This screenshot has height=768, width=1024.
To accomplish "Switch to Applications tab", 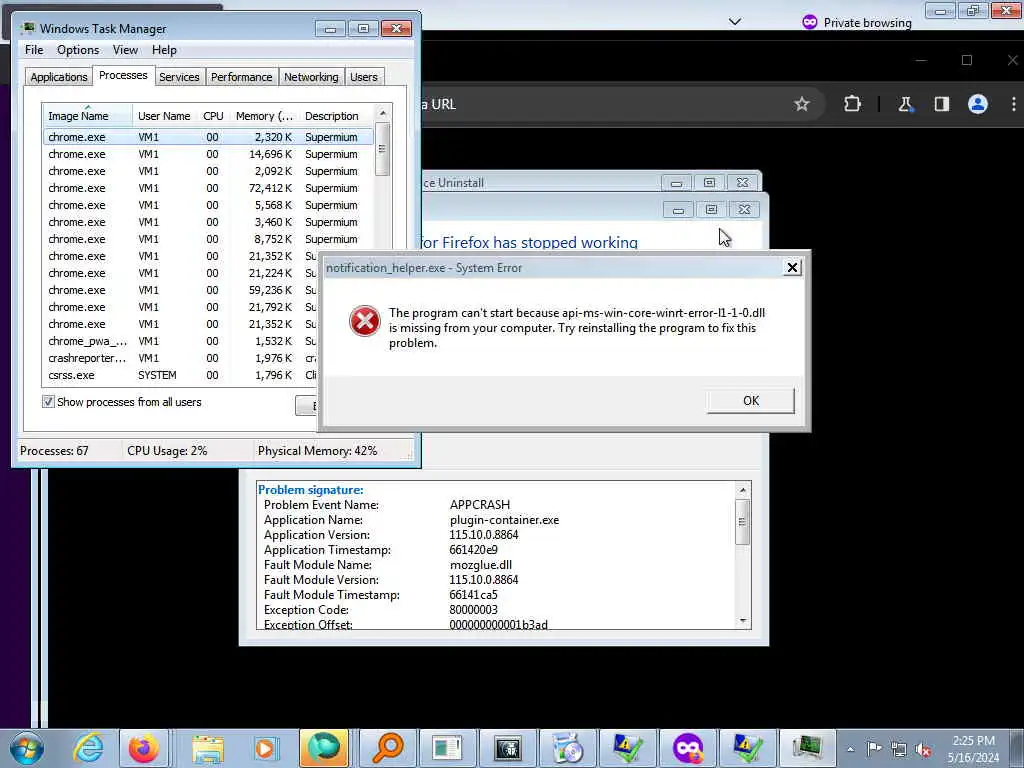I will (59, 77).
